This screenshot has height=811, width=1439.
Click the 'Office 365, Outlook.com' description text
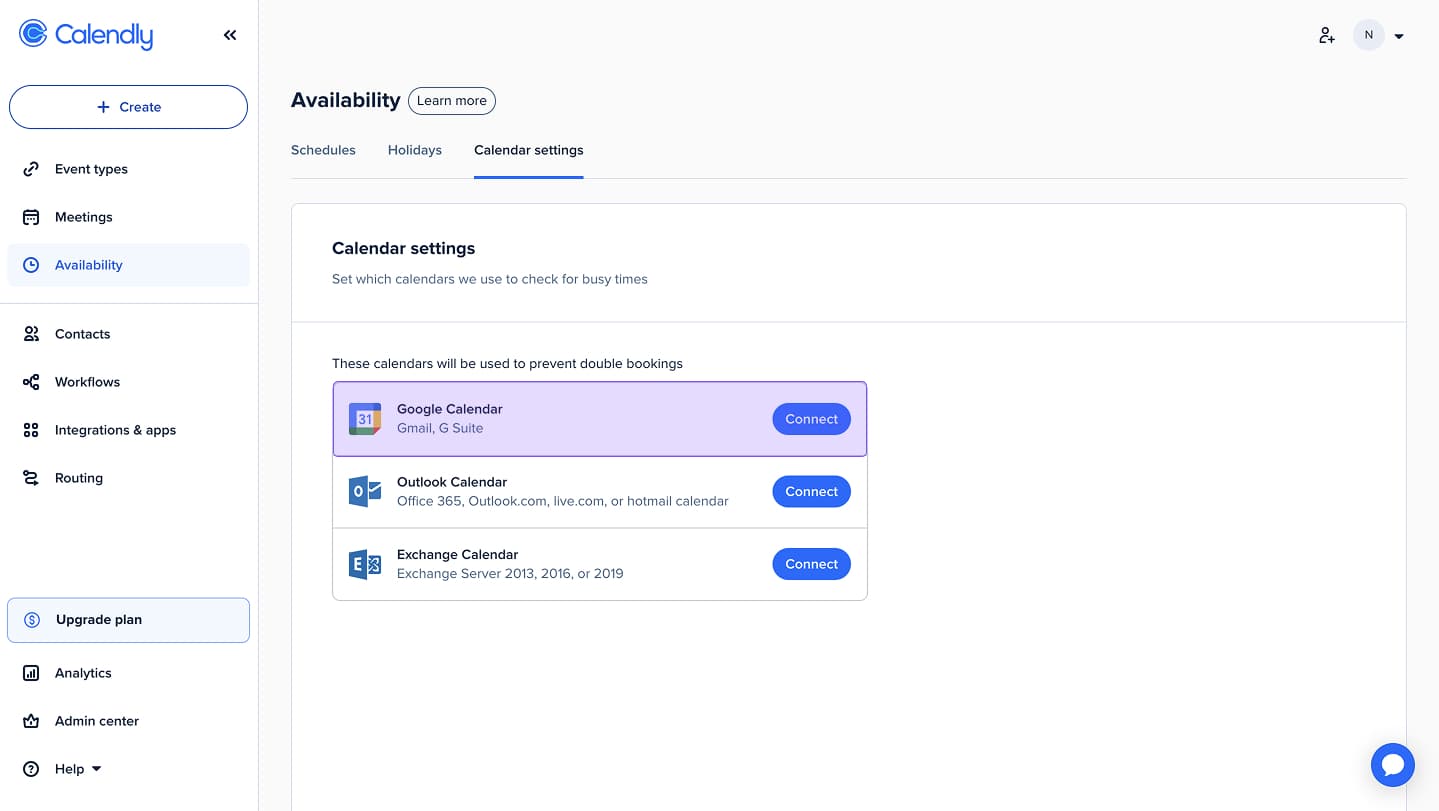(x=563, y=501)
